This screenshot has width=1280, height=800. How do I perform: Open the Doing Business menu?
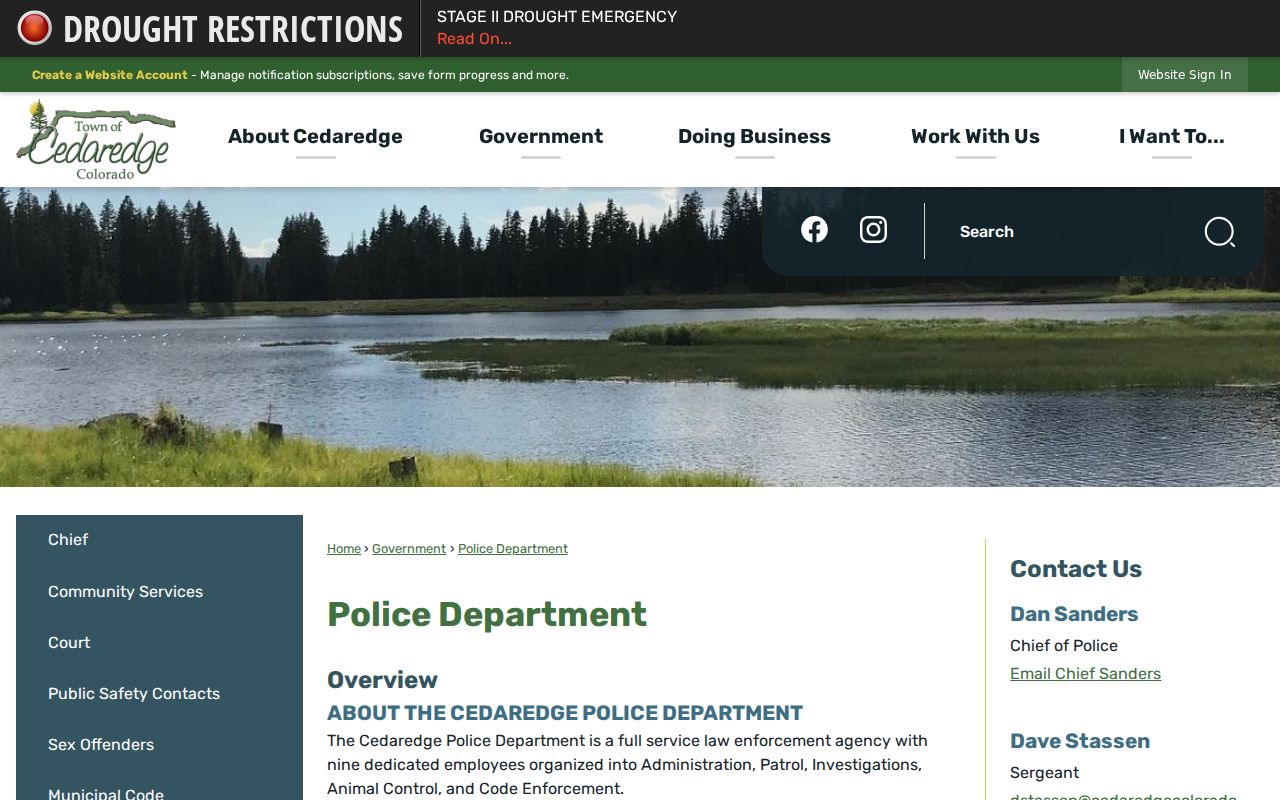coord(754,137)
